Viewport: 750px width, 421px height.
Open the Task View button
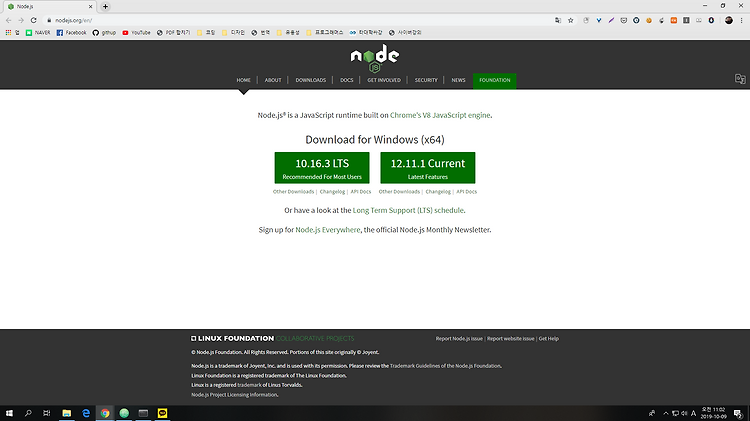[46, 413]
